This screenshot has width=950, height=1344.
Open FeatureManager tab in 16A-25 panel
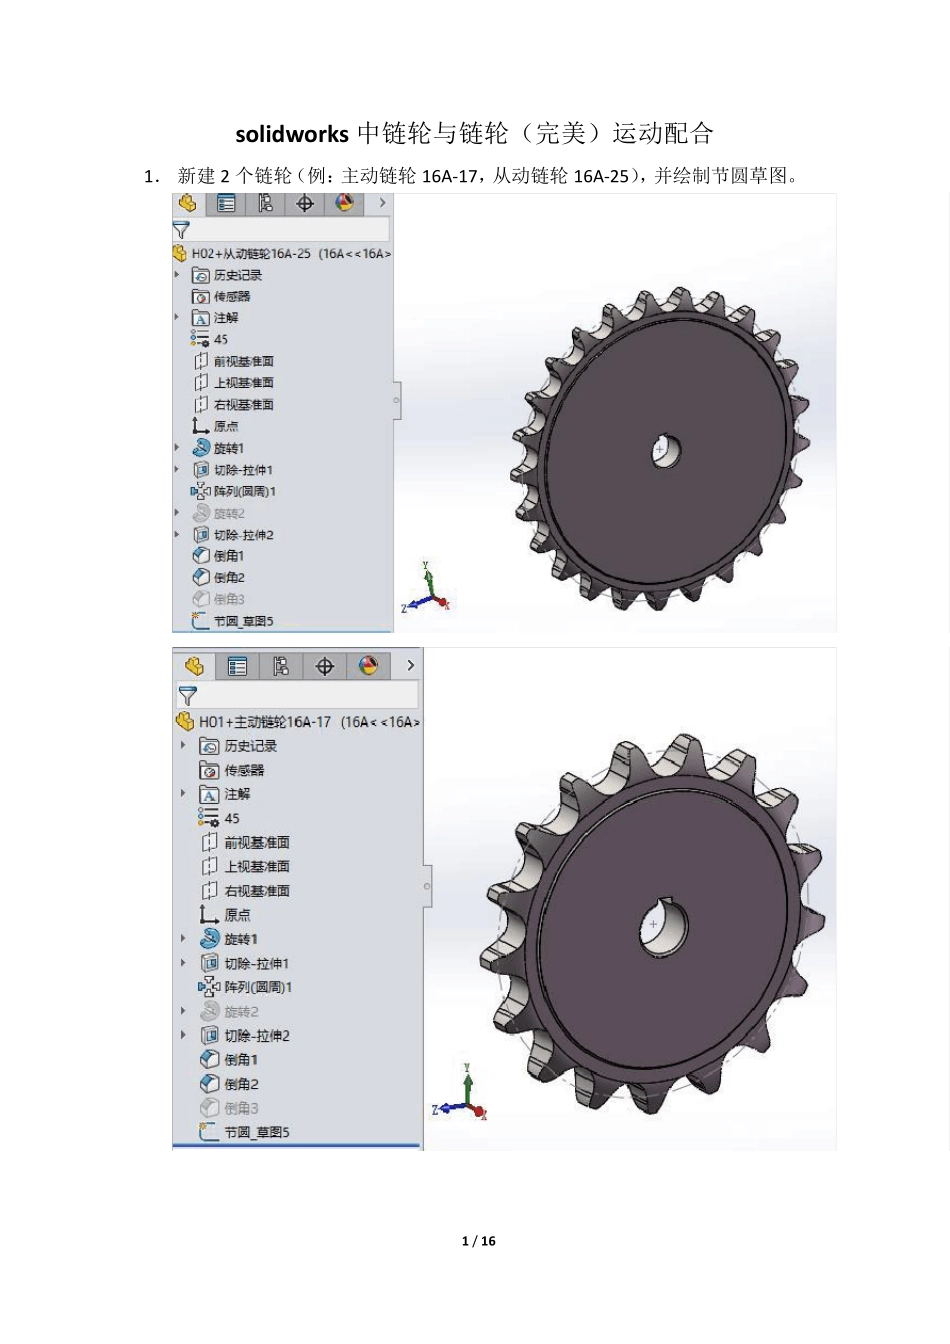coord(188,204)
